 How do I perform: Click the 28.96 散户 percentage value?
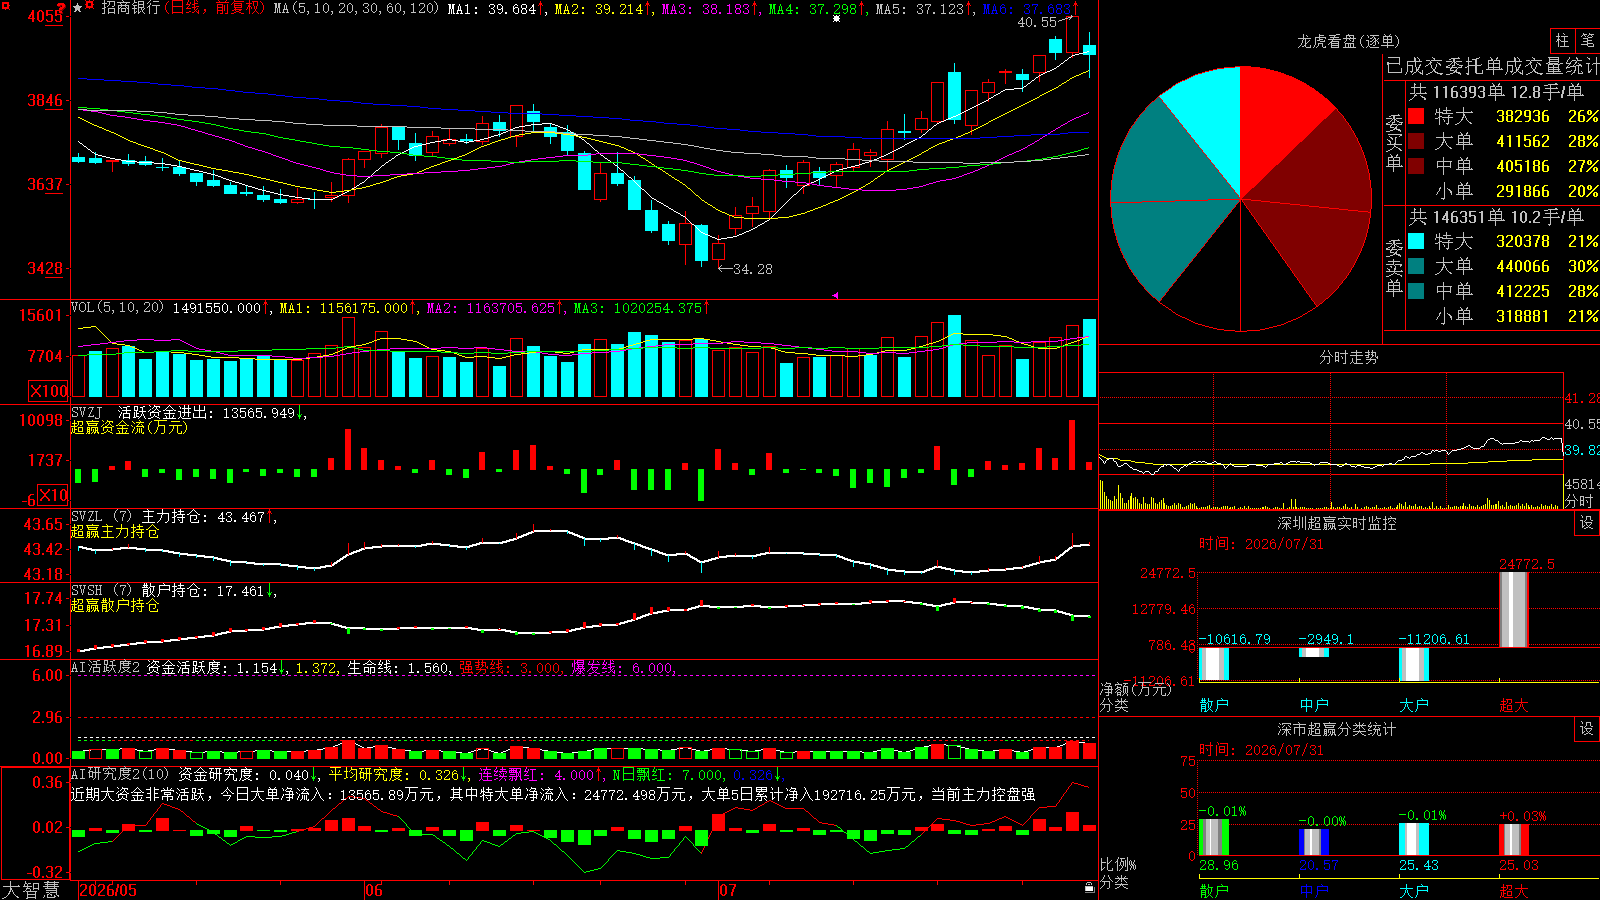tap(1219, 865)
